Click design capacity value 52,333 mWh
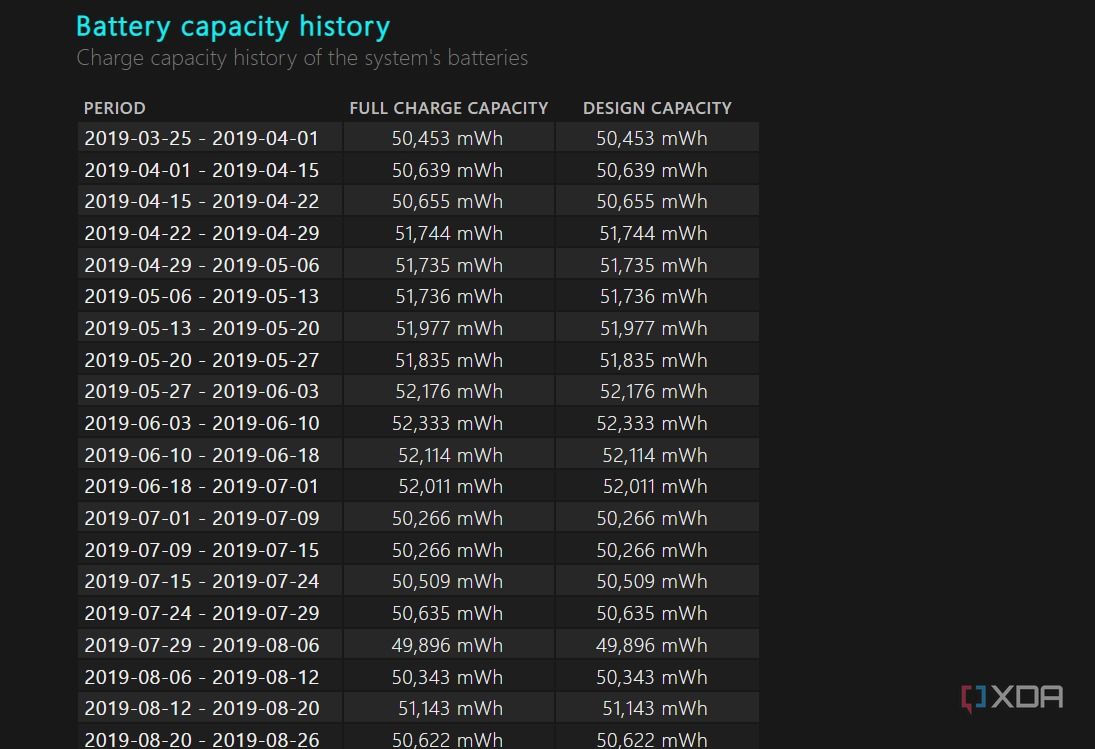Image resolution: width=1095 pixels, height=749 pixels. click(x=652, y=423)
